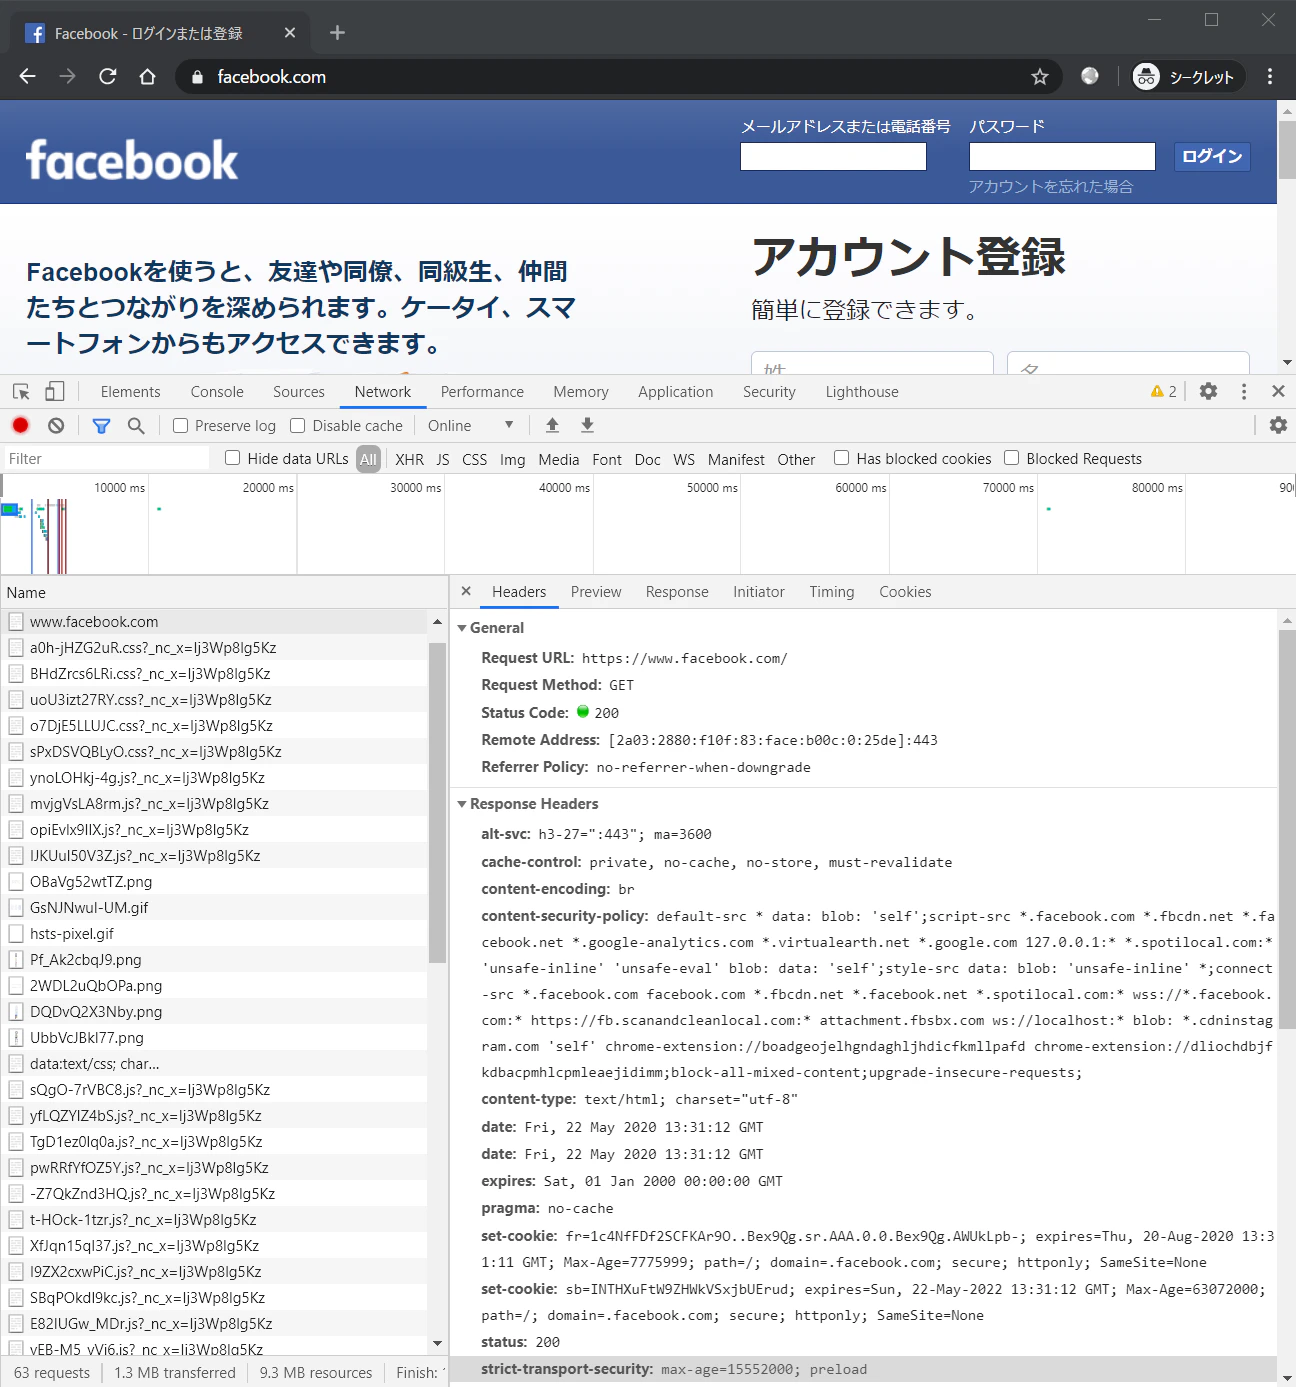Click the request list vertical scrollbar

[437, 802]
